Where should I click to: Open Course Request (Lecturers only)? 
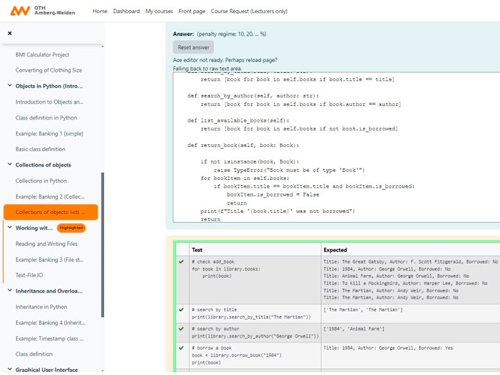tap(249, 11)
